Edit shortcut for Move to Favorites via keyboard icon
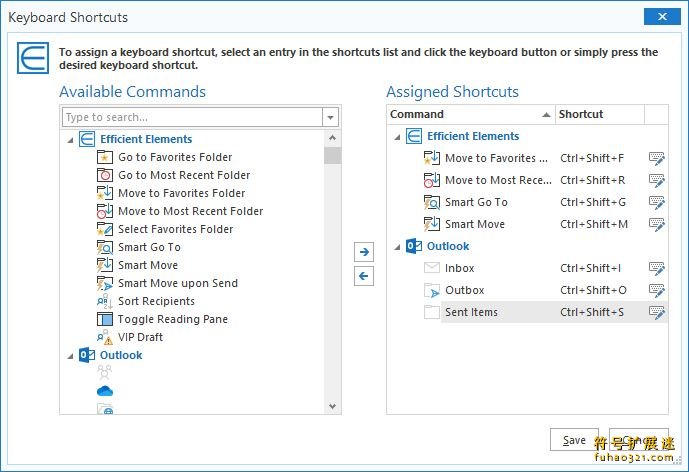 (x=656, y=158)
